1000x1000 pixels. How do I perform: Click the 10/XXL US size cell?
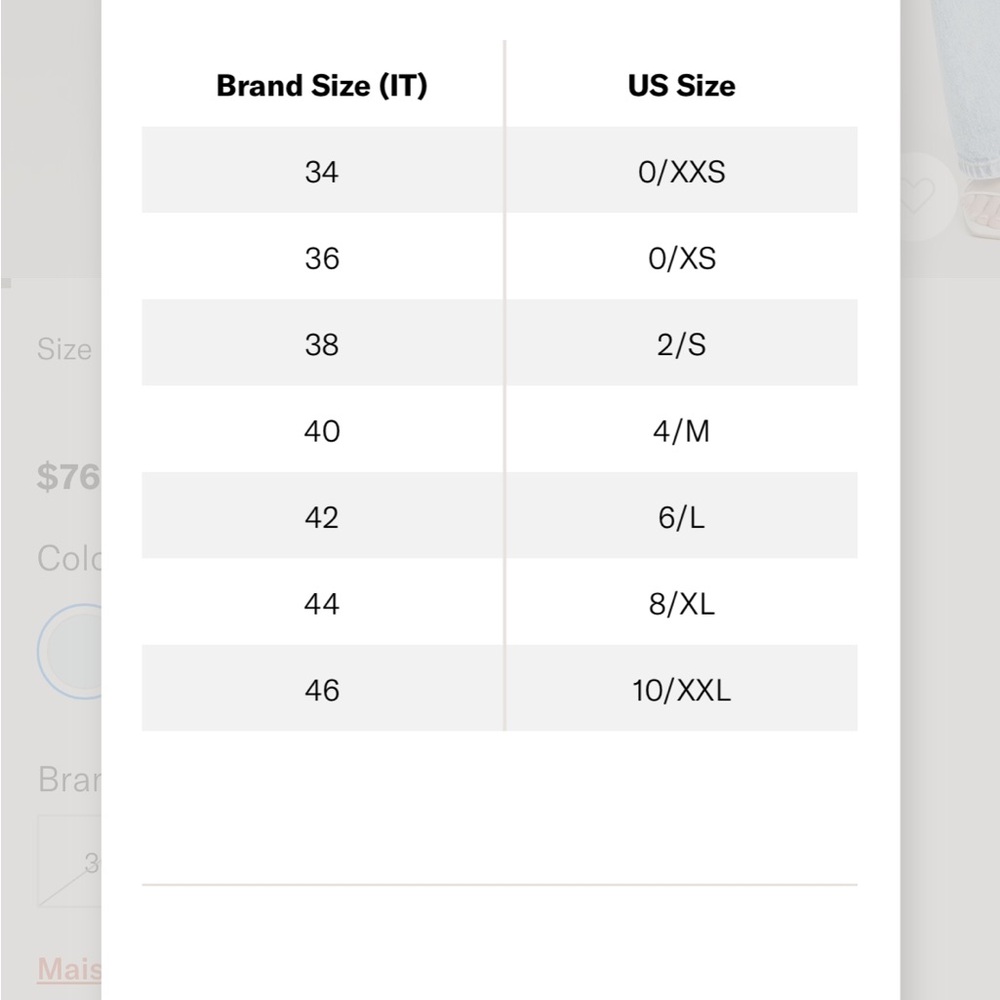(x=681, y=690)
